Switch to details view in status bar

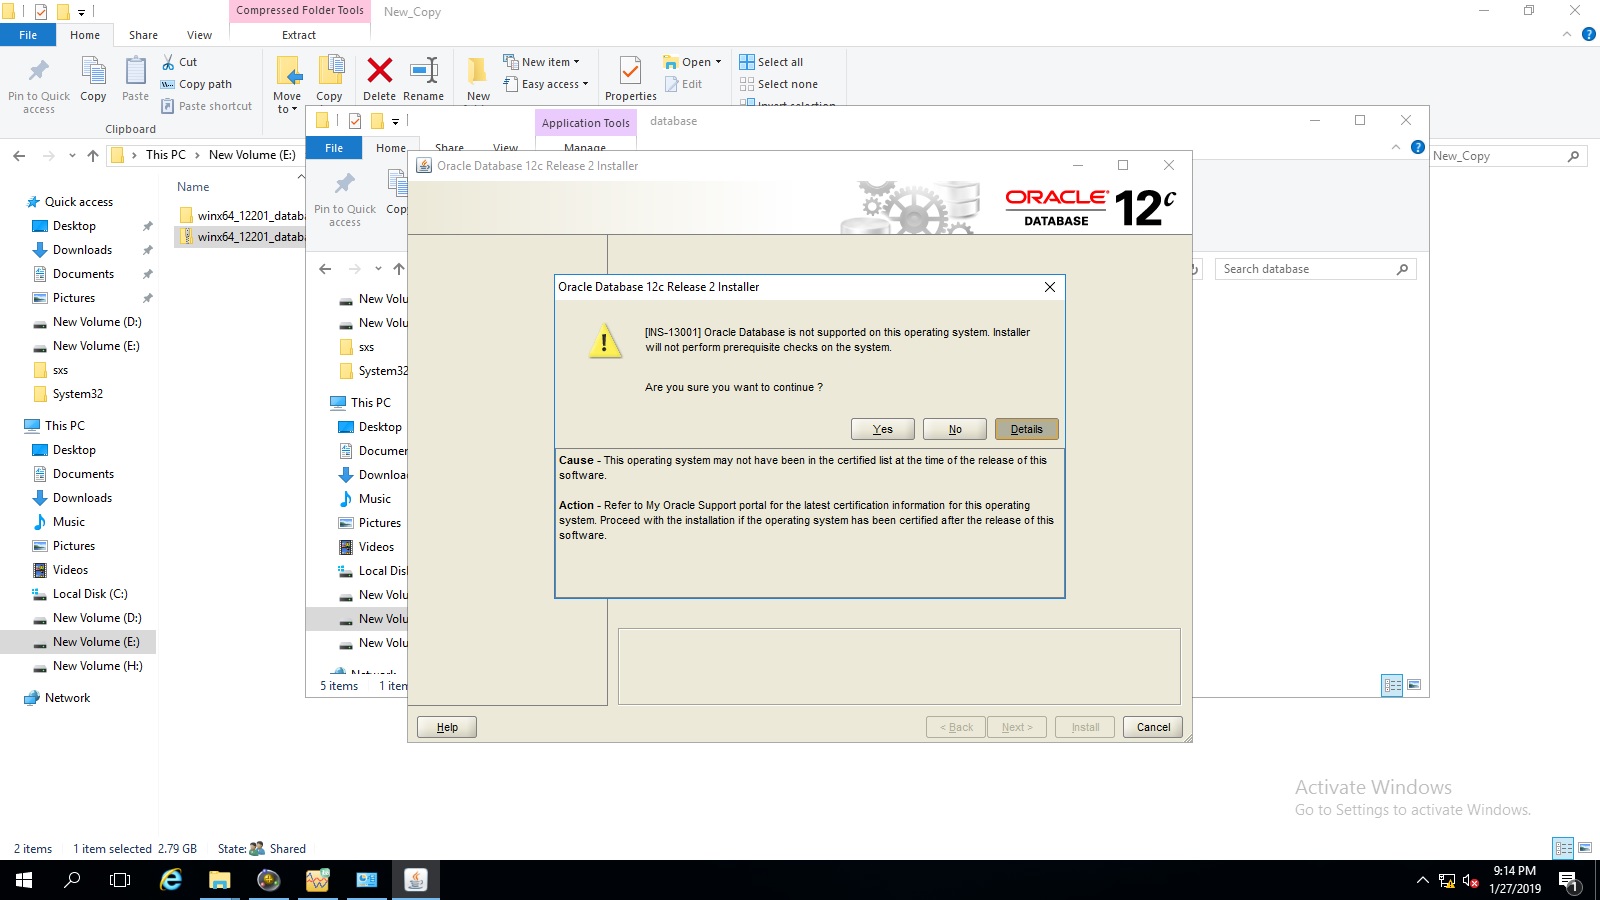(1563, 848)
